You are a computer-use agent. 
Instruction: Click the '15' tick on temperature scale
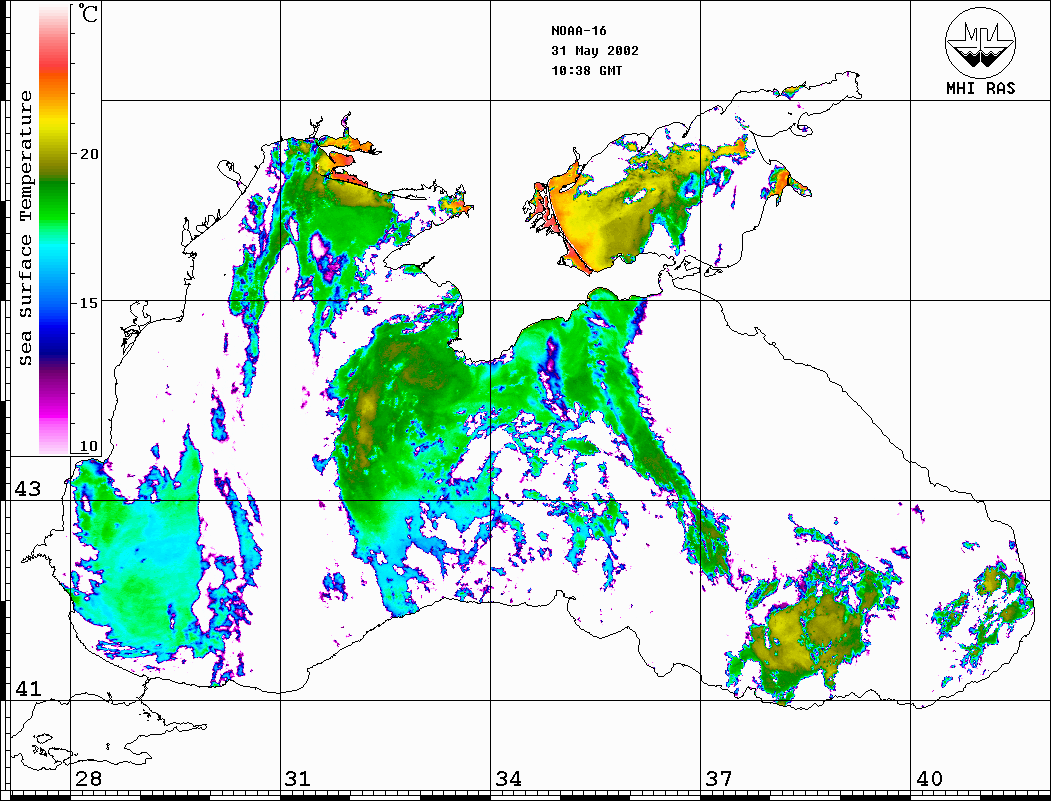(88, 303)
